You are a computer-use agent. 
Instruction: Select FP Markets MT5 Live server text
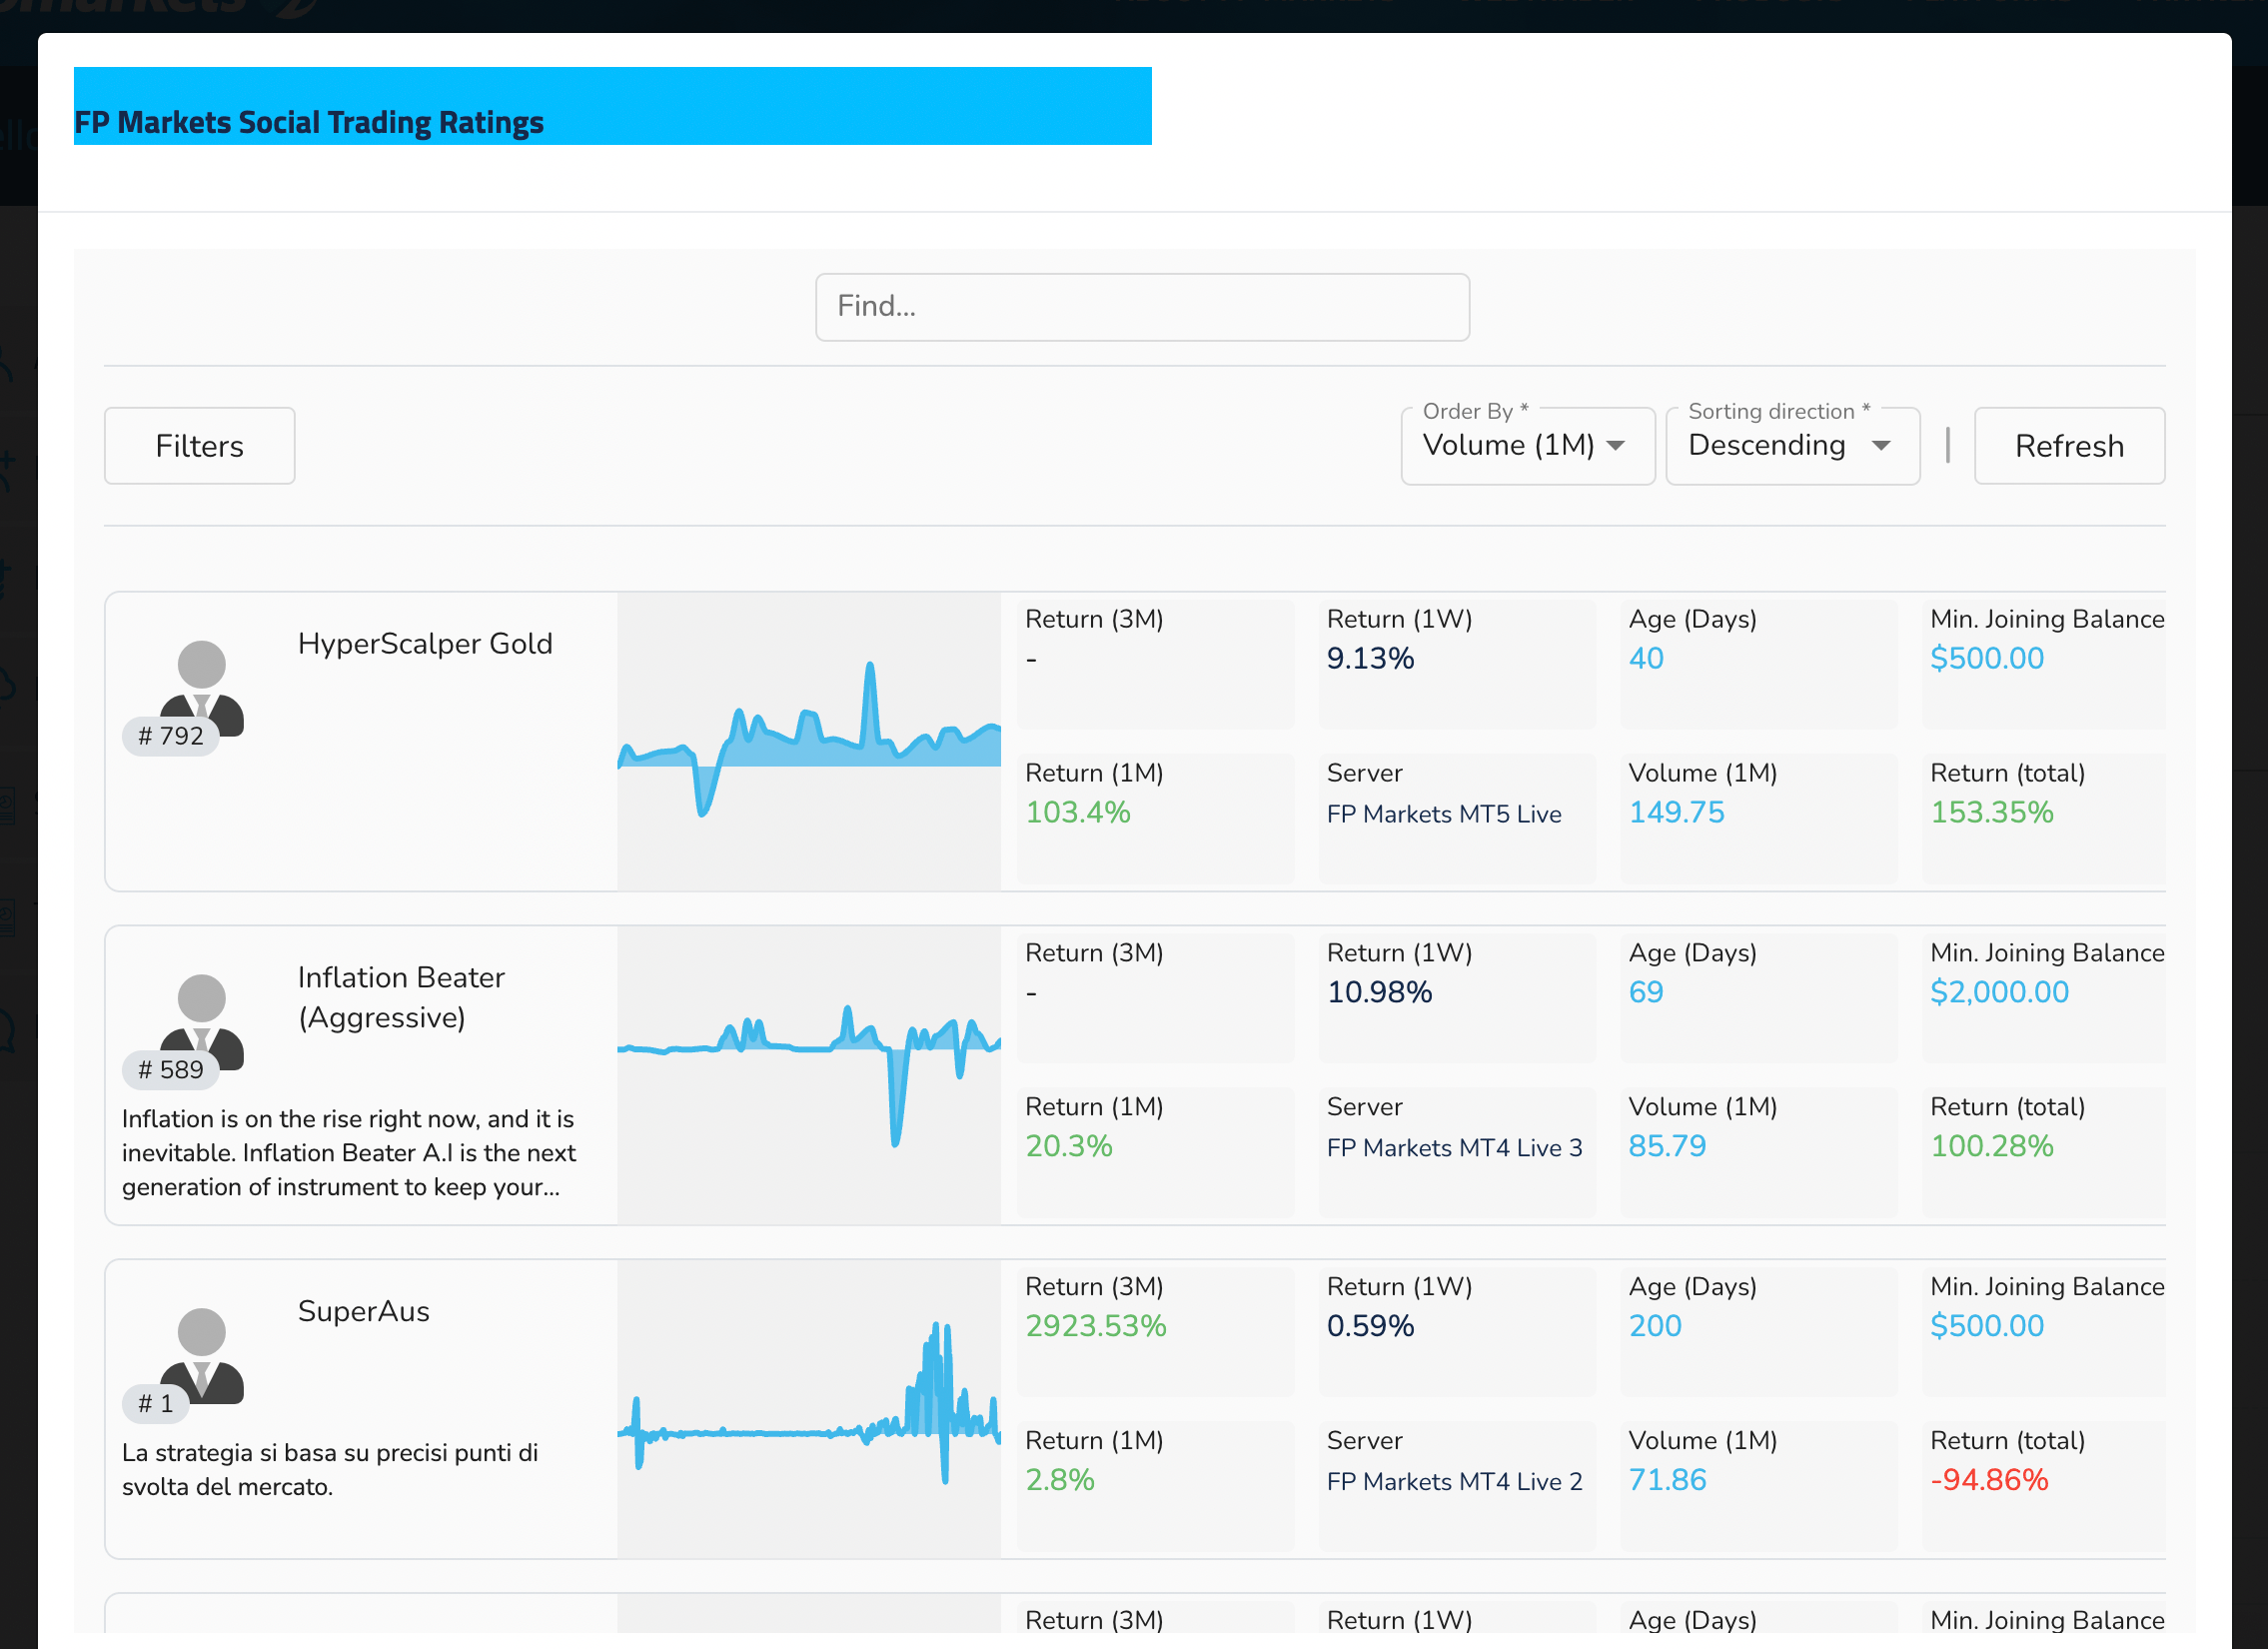[1444, 814]
